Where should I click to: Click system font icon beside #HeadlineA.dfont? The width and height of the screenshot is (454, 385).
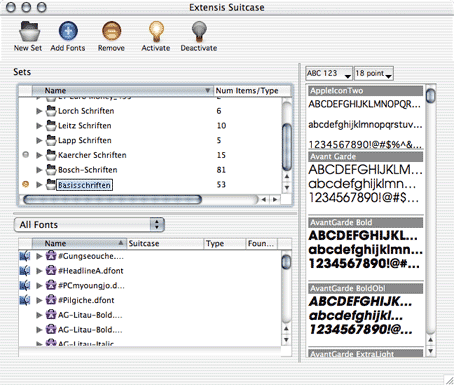(x=25, y=271)
